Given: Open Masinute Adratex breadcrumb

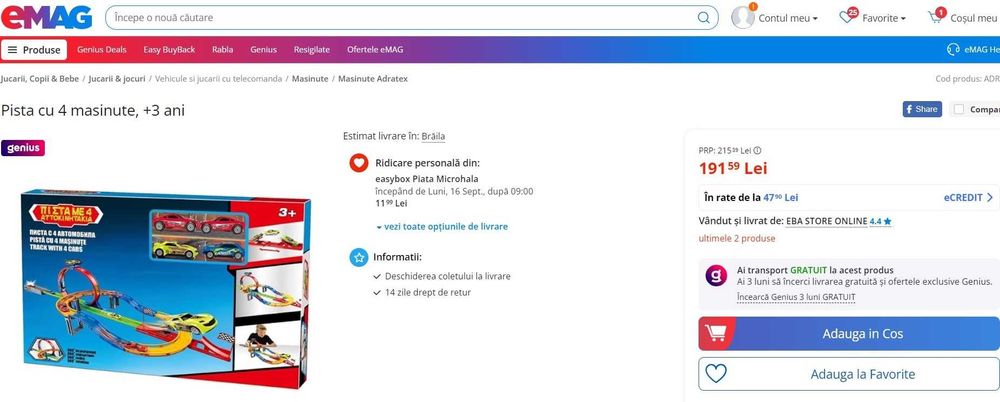Looking at the screenshot, I should tap(372, 79).
